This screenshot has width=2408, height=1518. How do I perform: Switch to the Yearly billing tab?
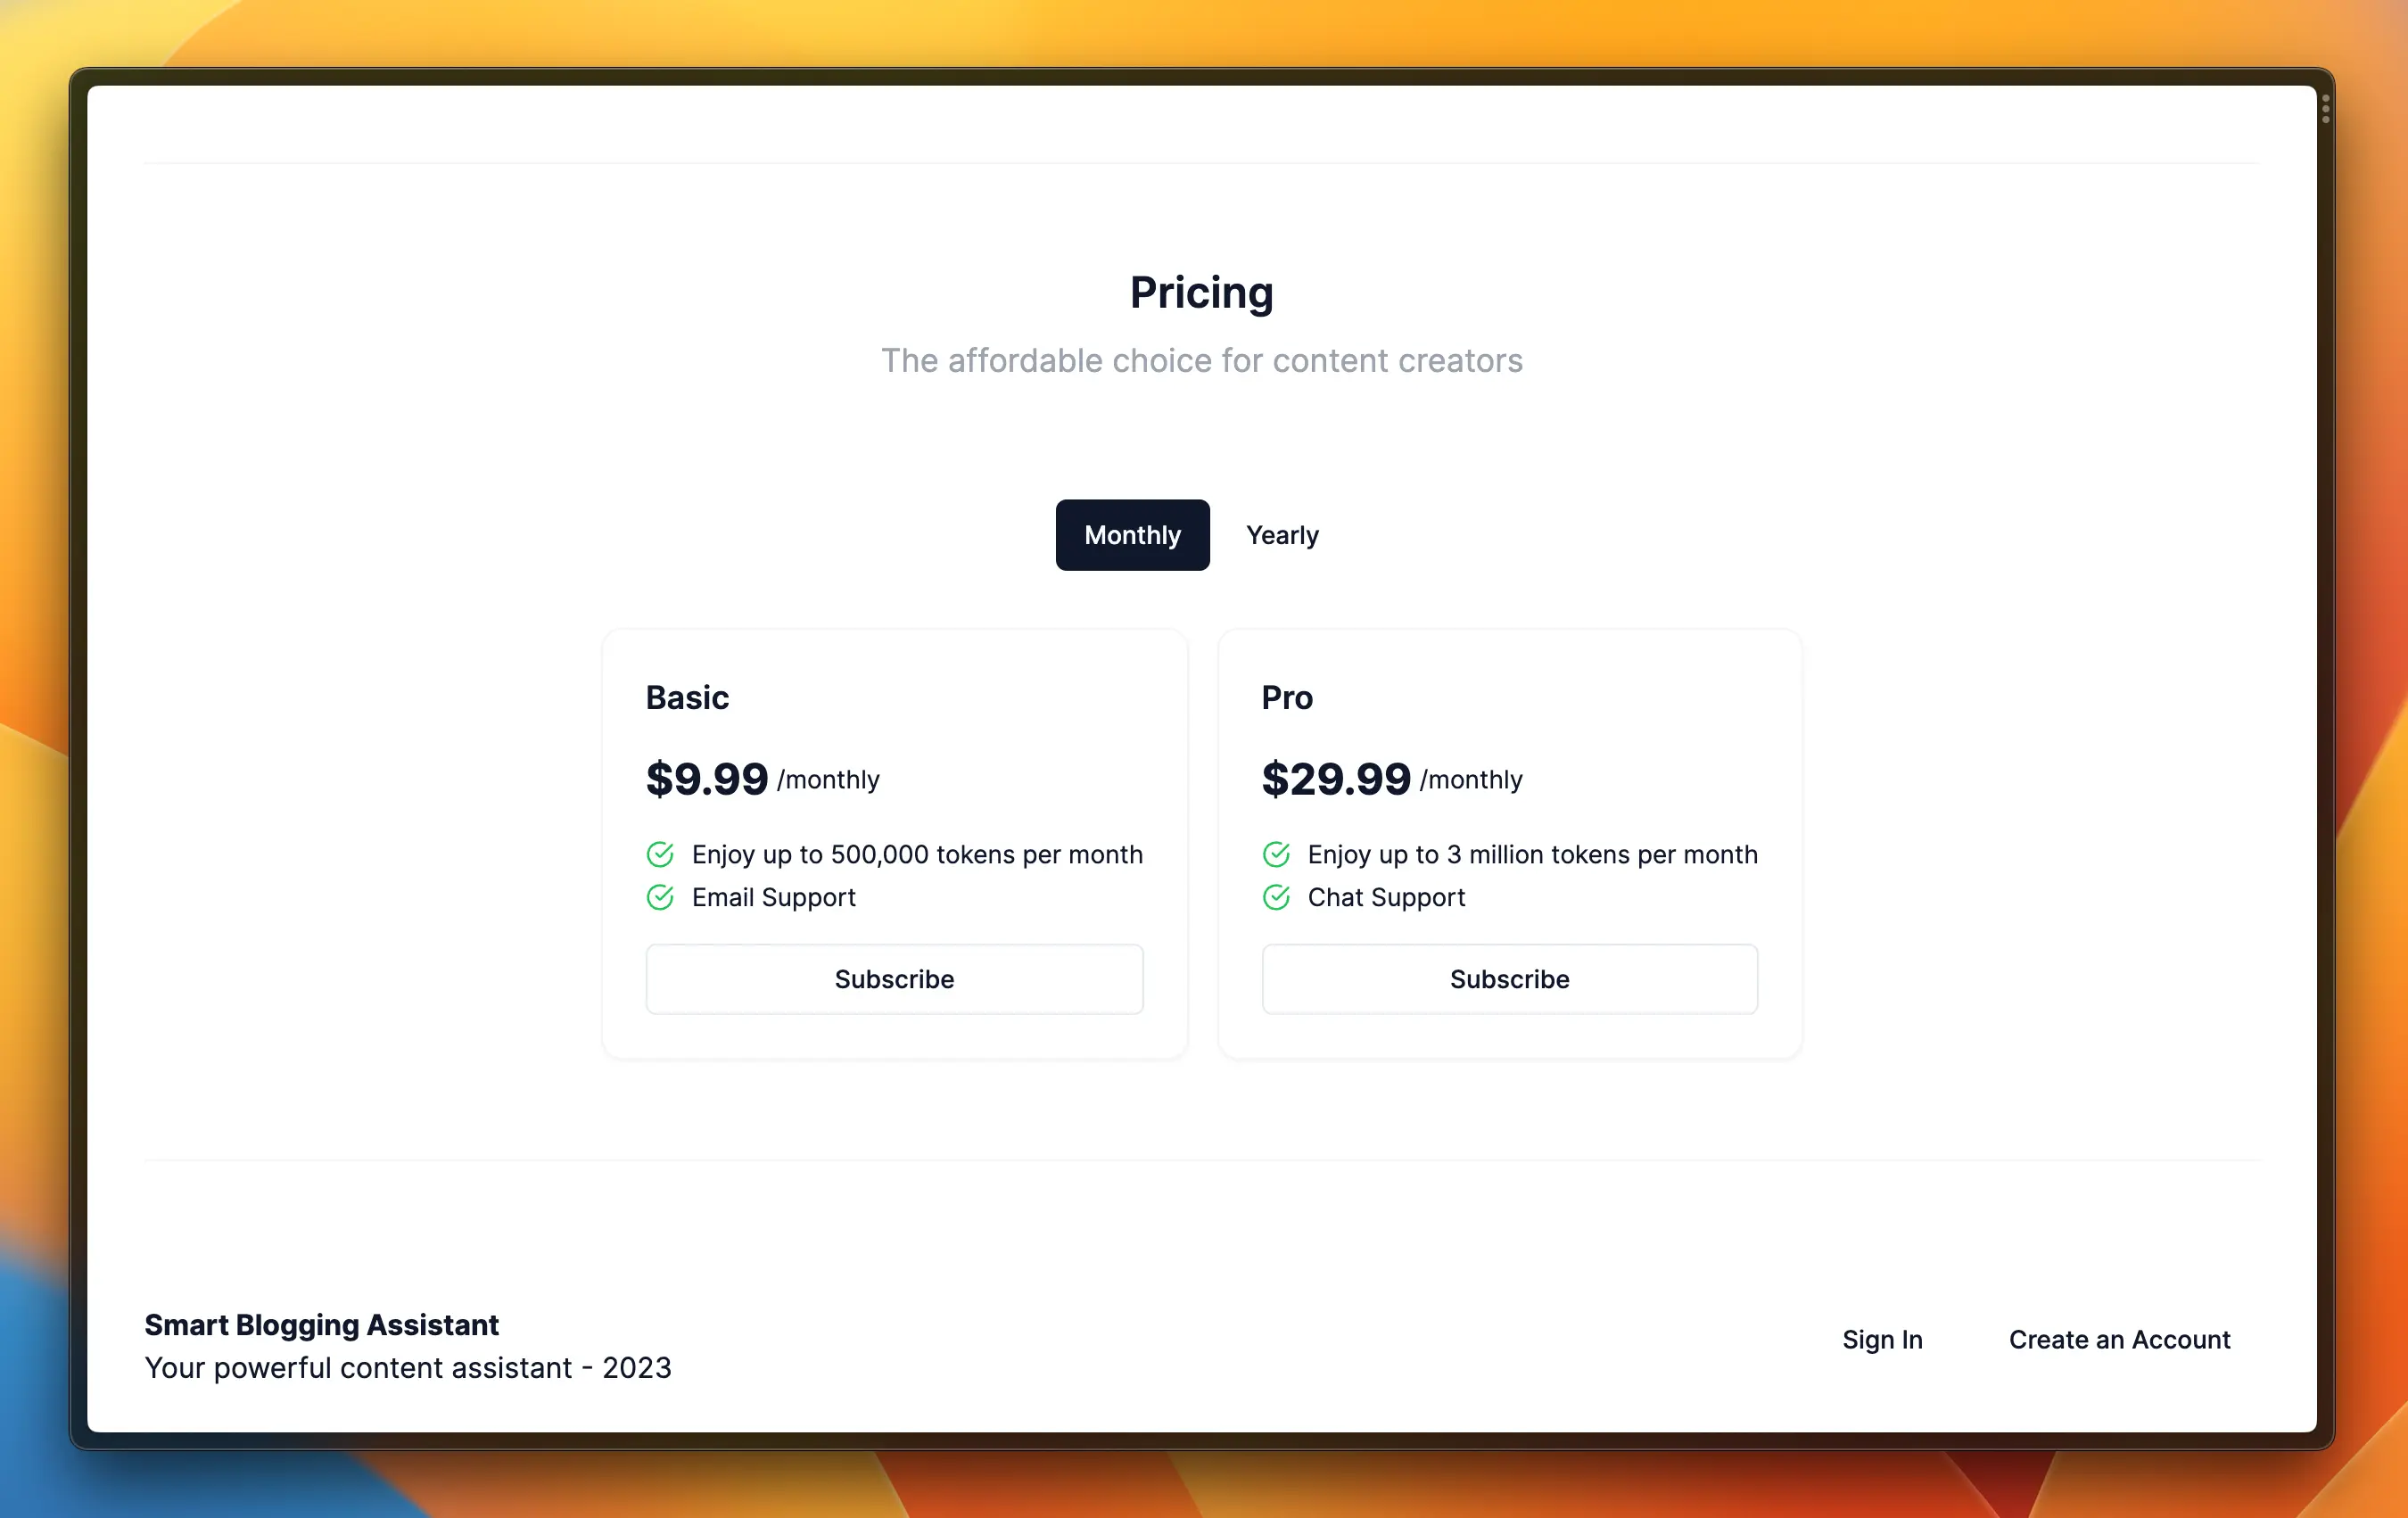[x=1282, y=535]
